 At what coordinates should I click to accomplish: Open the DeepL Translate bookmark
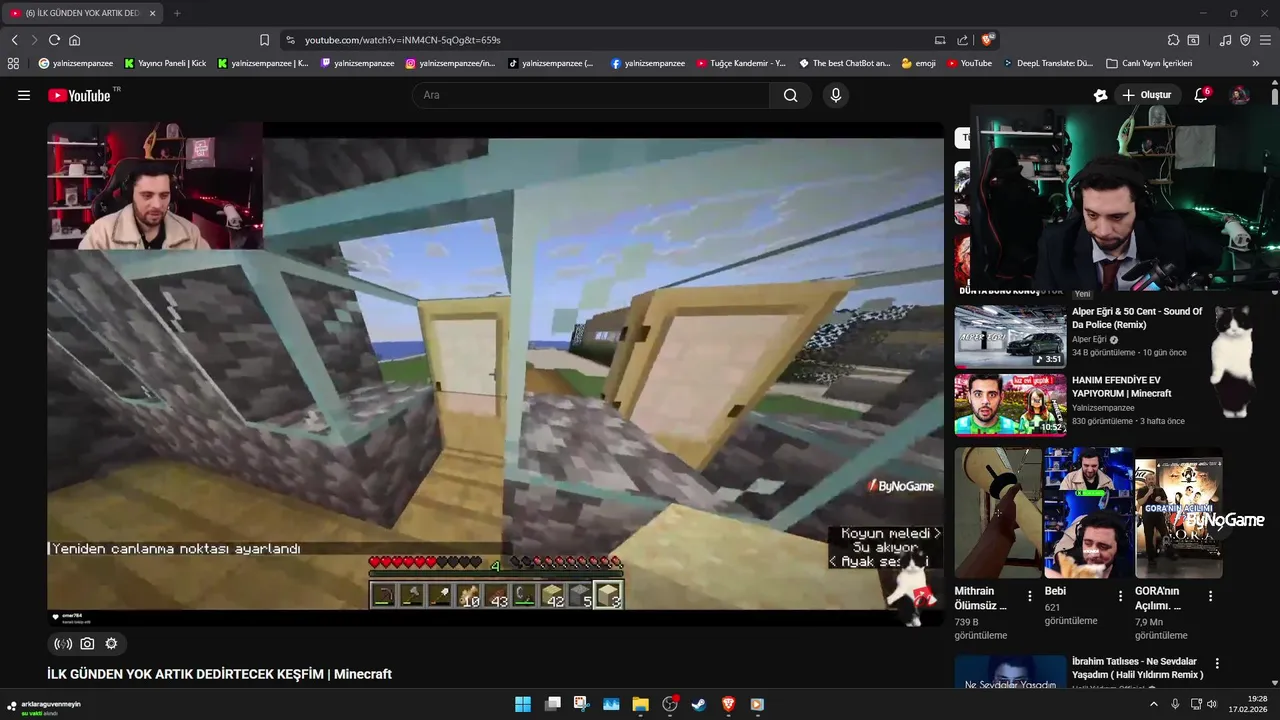click(x=1048, y=63)
